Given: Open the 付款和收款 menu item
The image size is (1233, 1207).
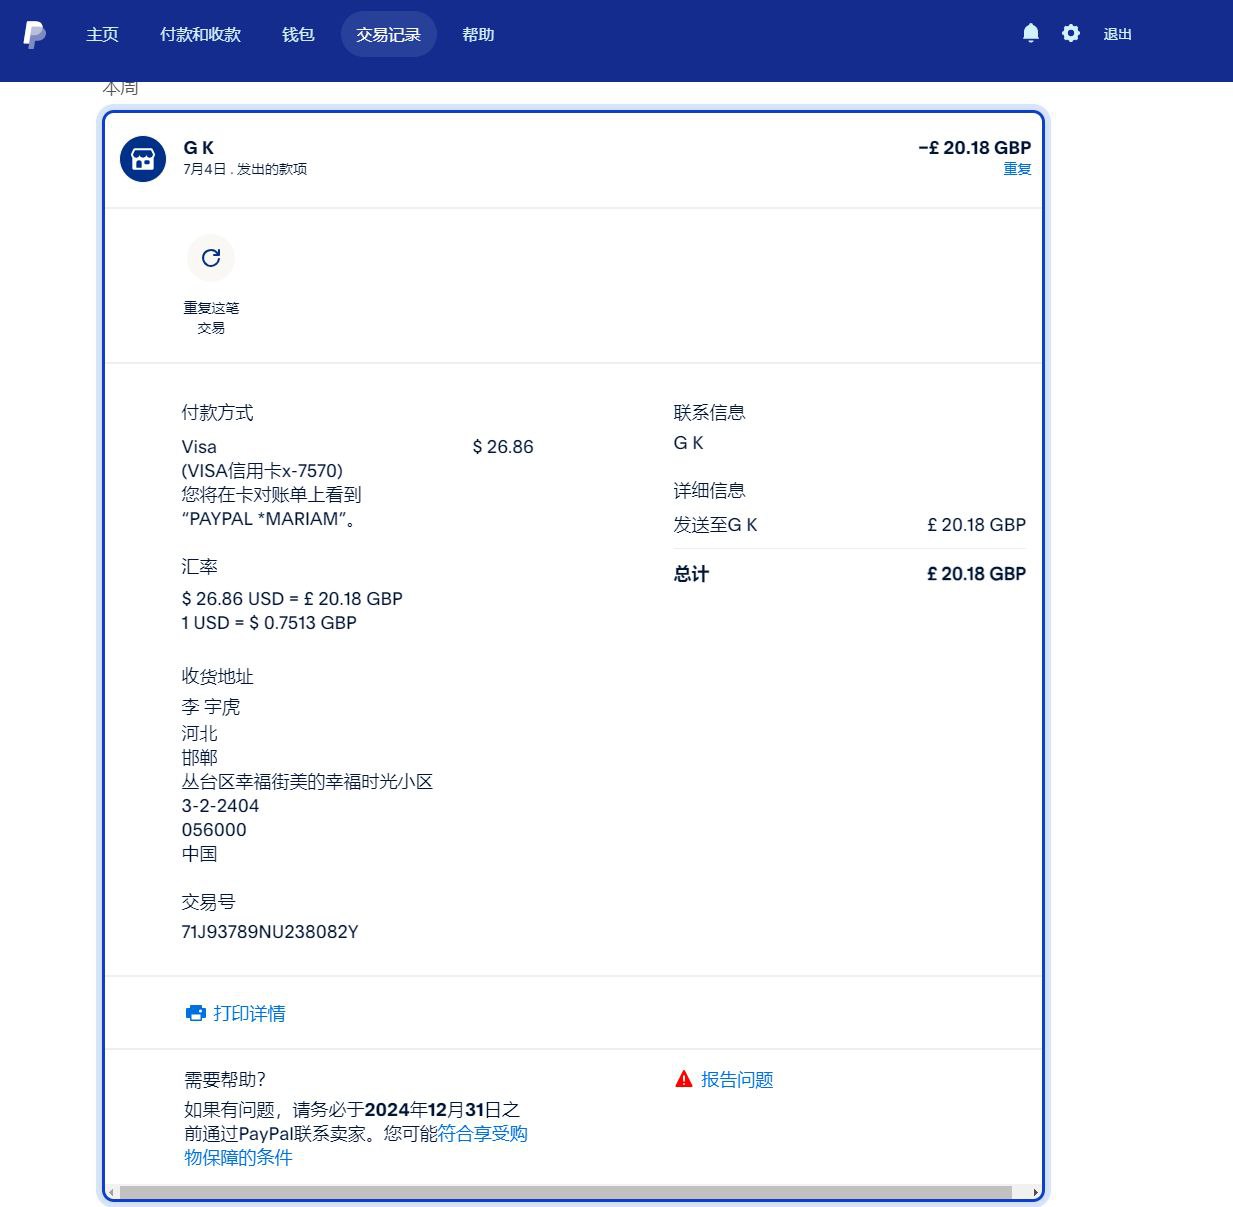Looking at the screenshot, I should 200,34.
